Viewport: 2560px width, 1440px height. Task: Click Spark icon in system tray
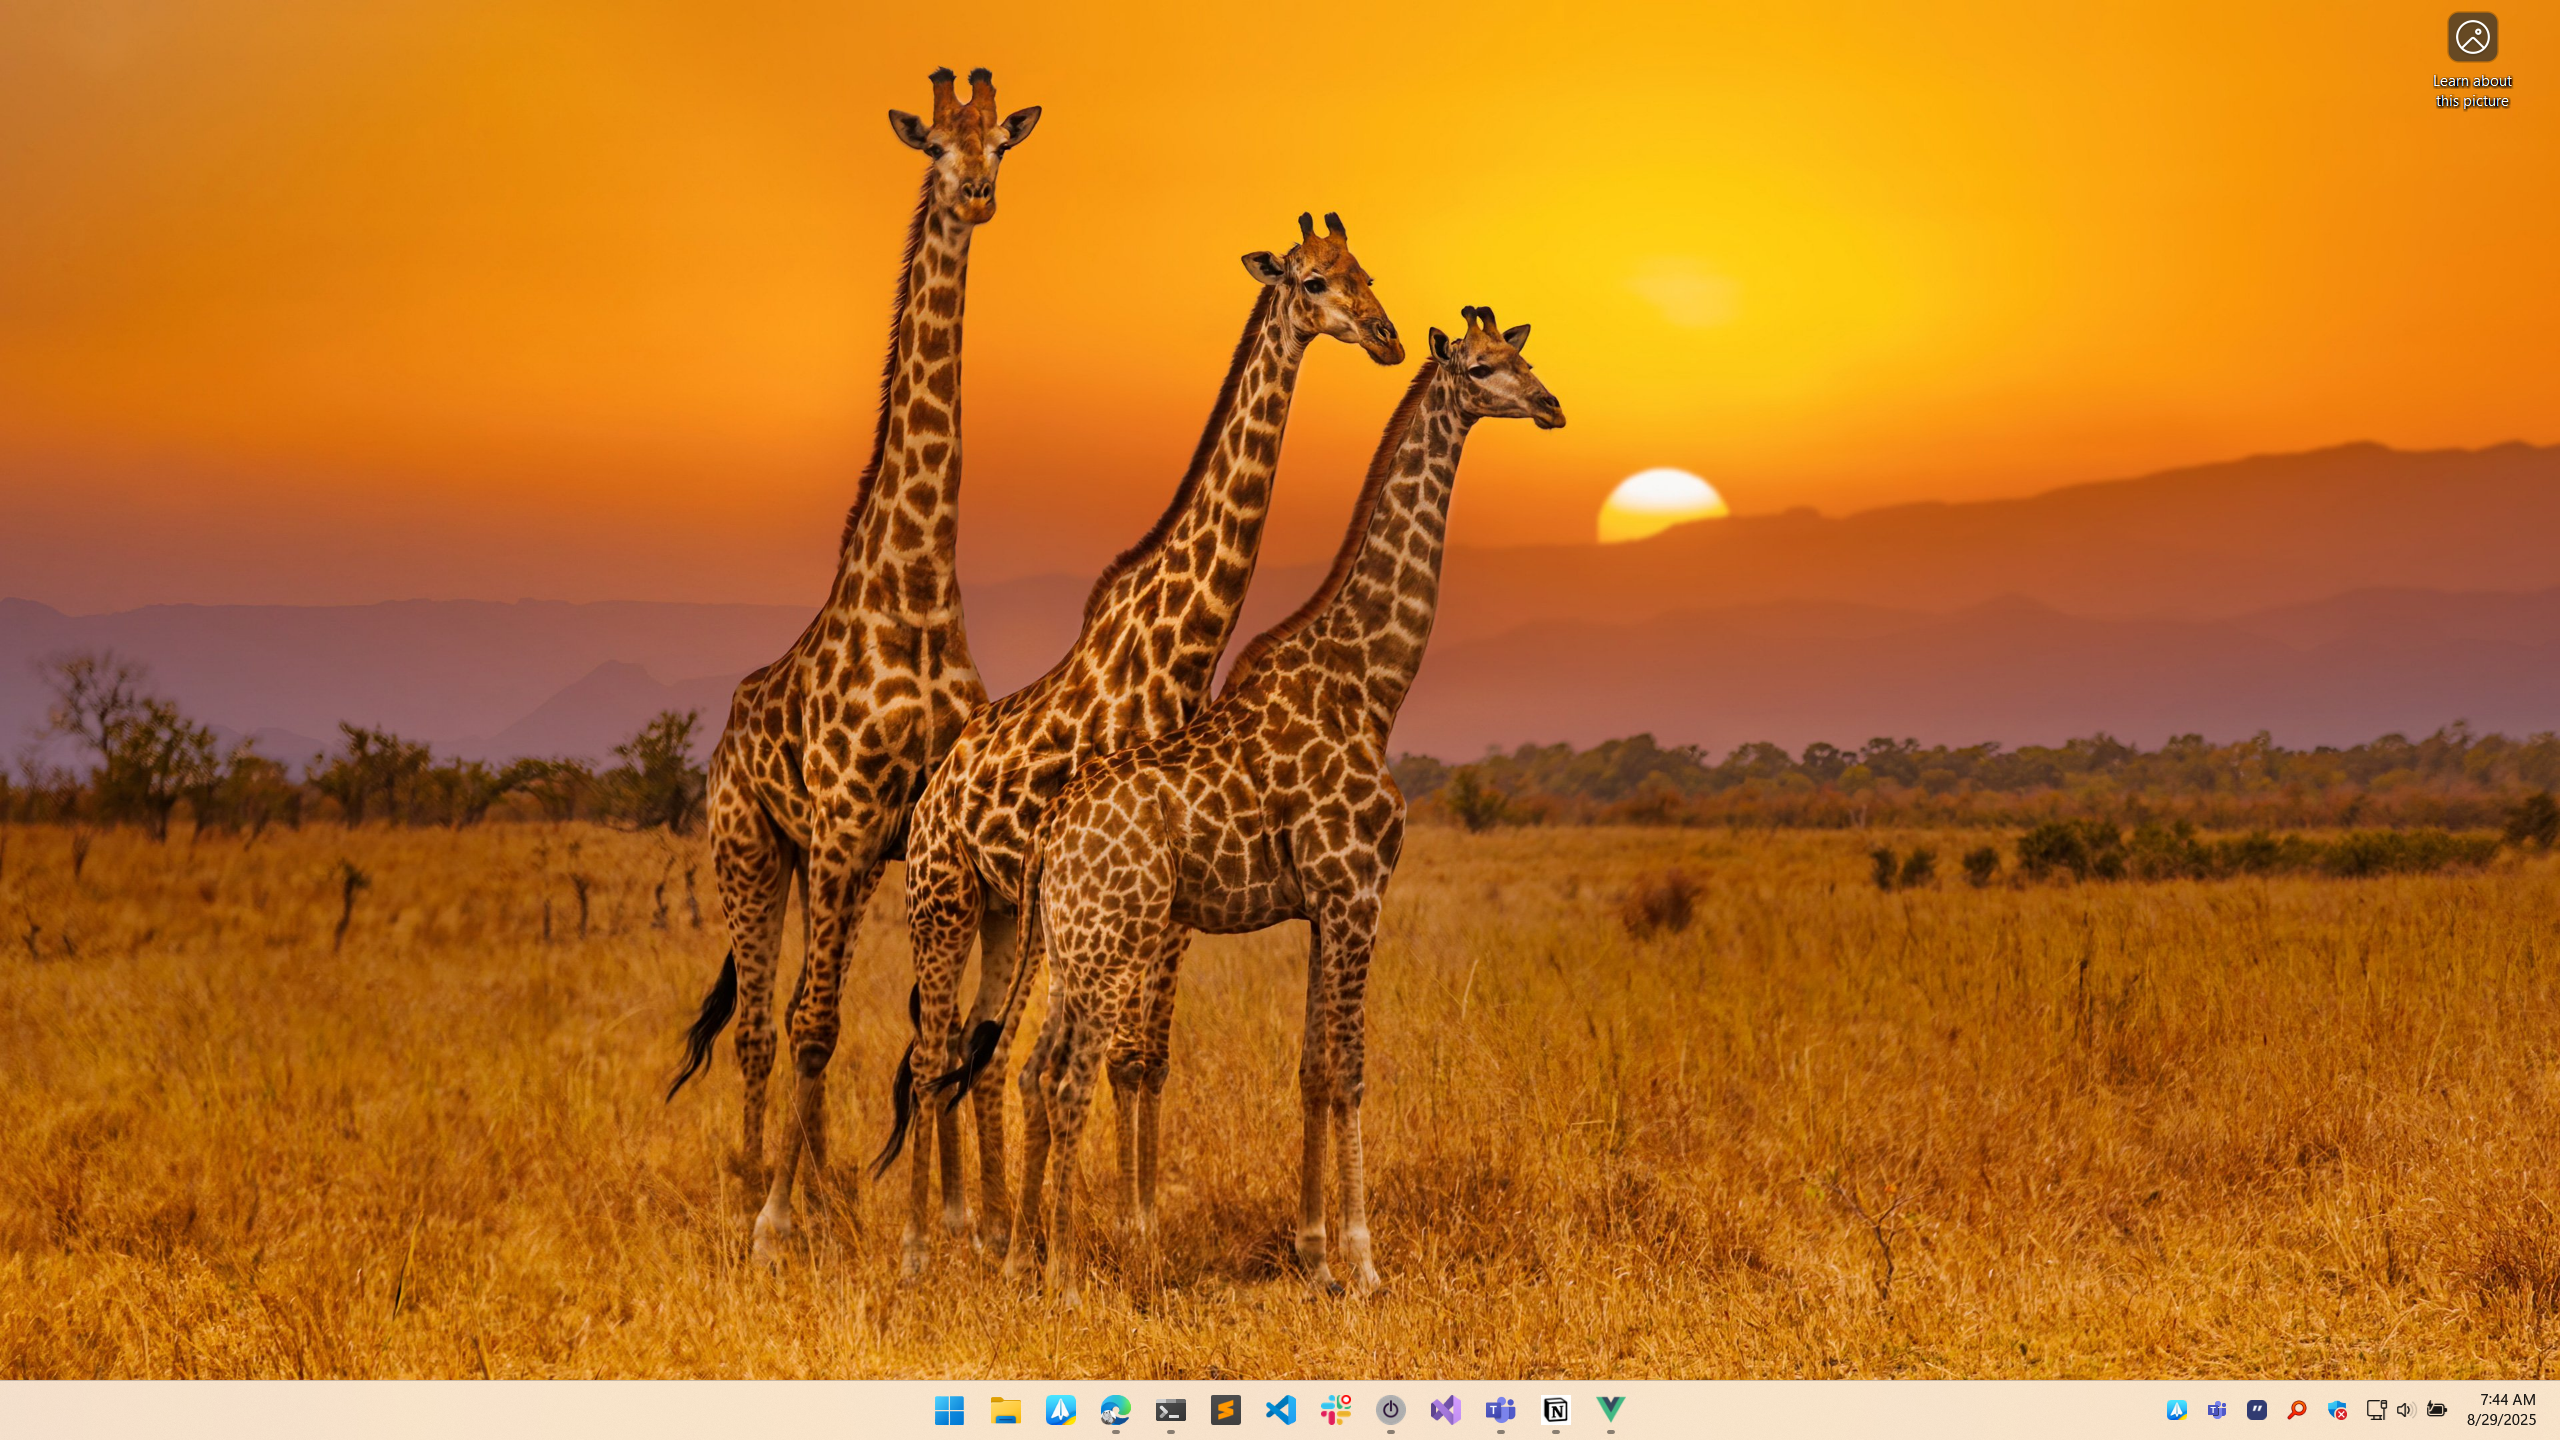[x=2176, y=1410]
